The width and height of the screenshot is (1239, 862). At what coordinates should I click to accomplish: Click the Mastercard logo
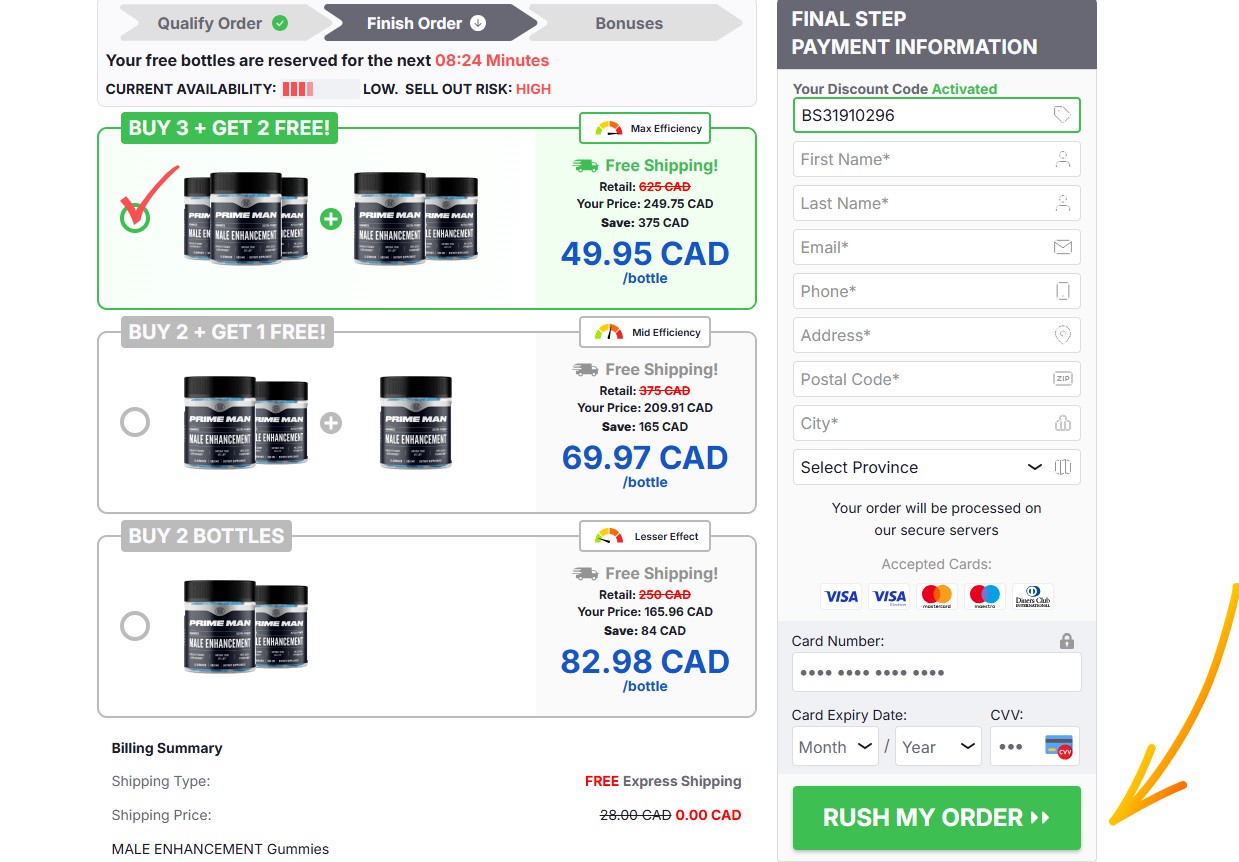click(937, 597)
